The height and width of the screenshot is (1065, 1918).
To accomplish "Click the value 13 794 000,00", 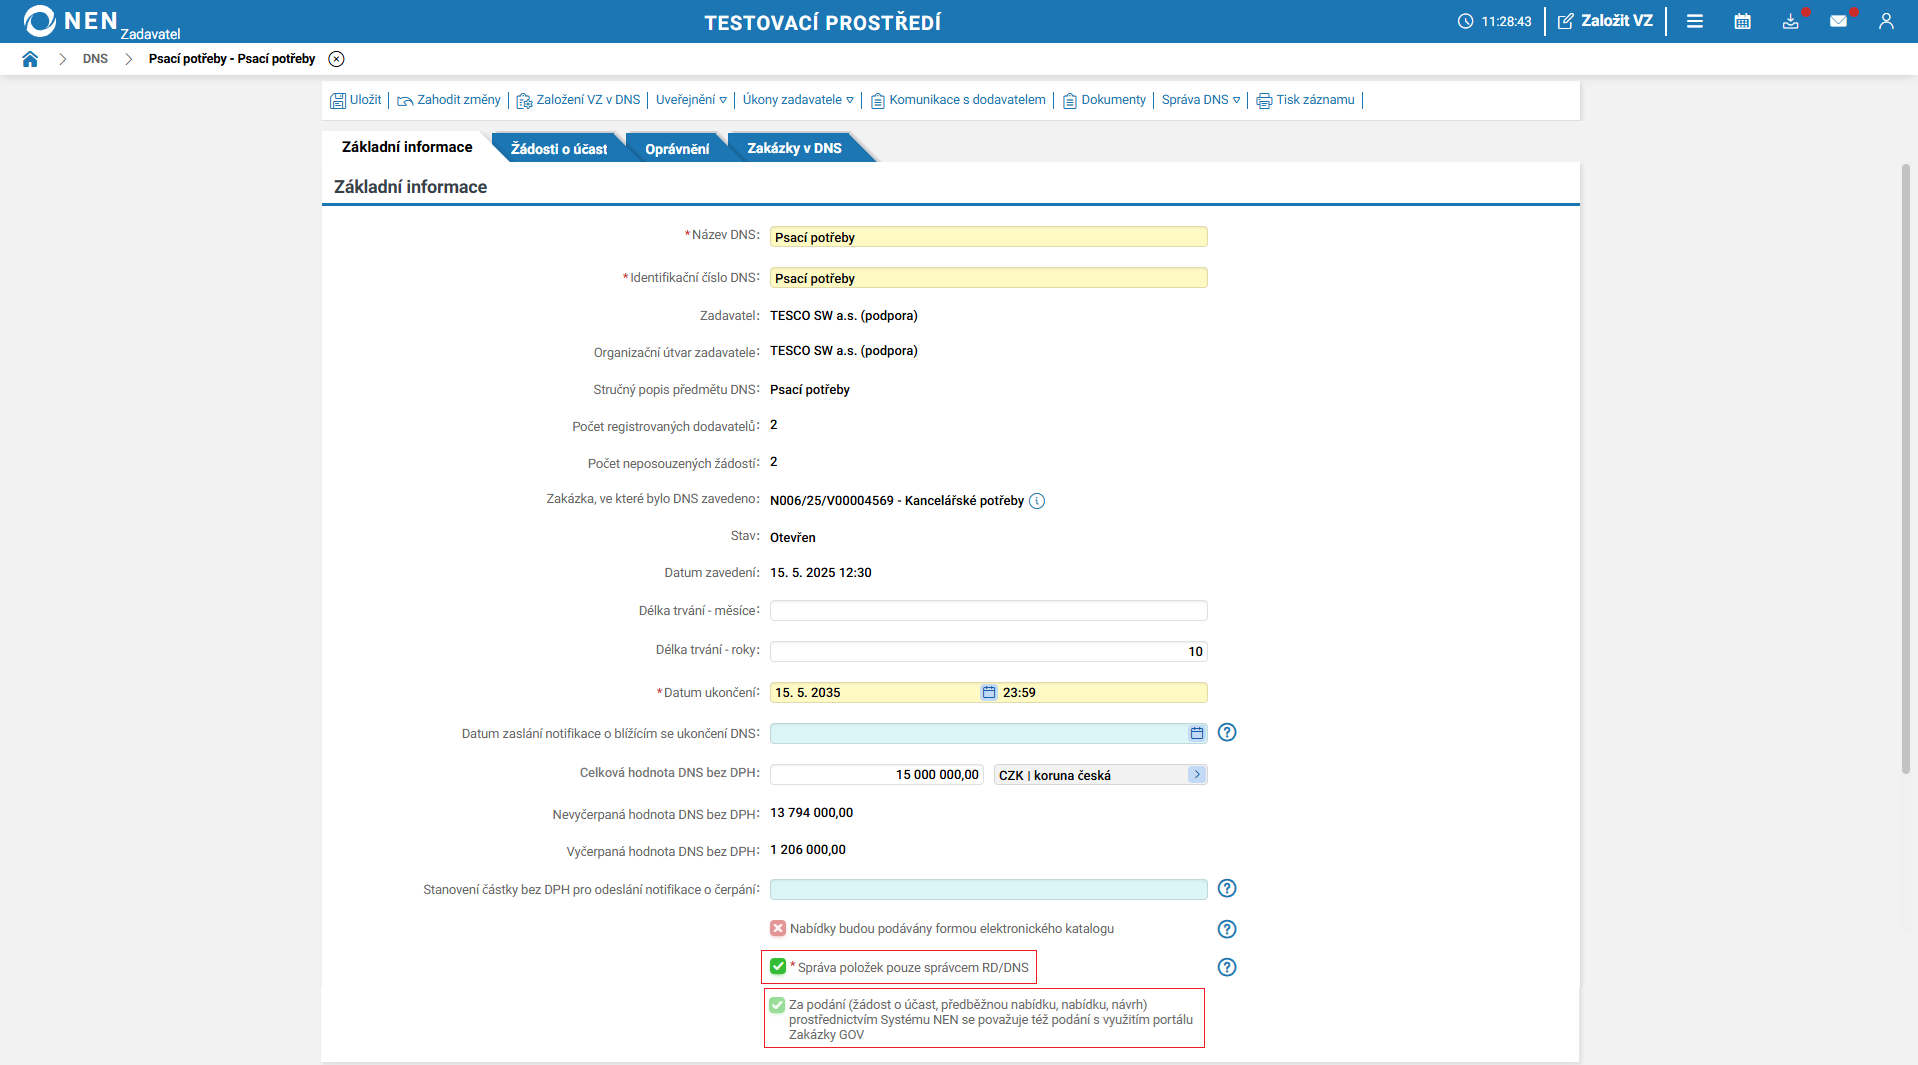I will coord(812,813).
